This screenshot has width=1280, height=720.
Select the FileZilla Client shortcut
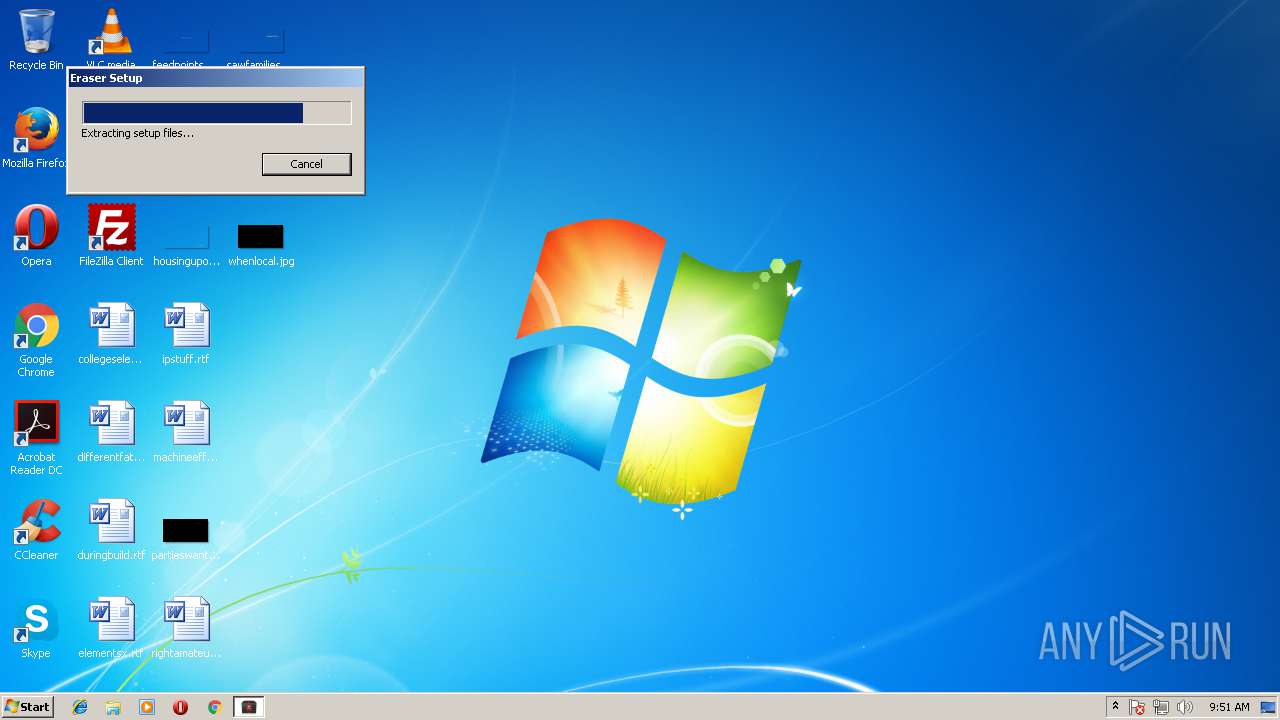[111, 236]
